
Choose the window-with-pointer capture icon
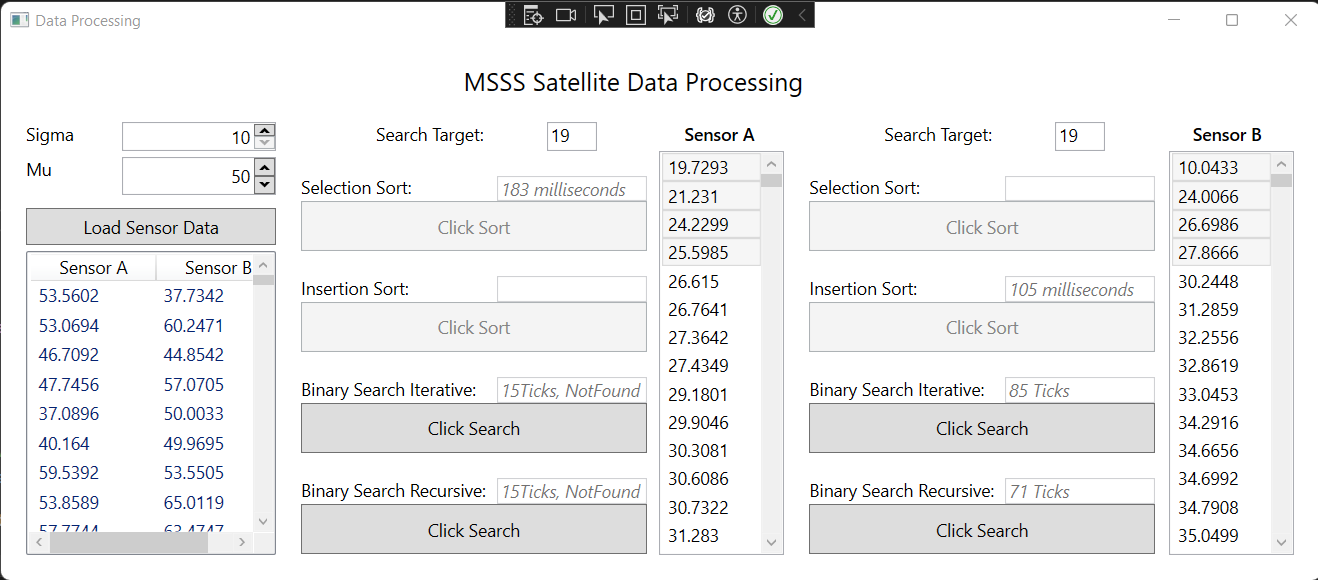[668, 15]
